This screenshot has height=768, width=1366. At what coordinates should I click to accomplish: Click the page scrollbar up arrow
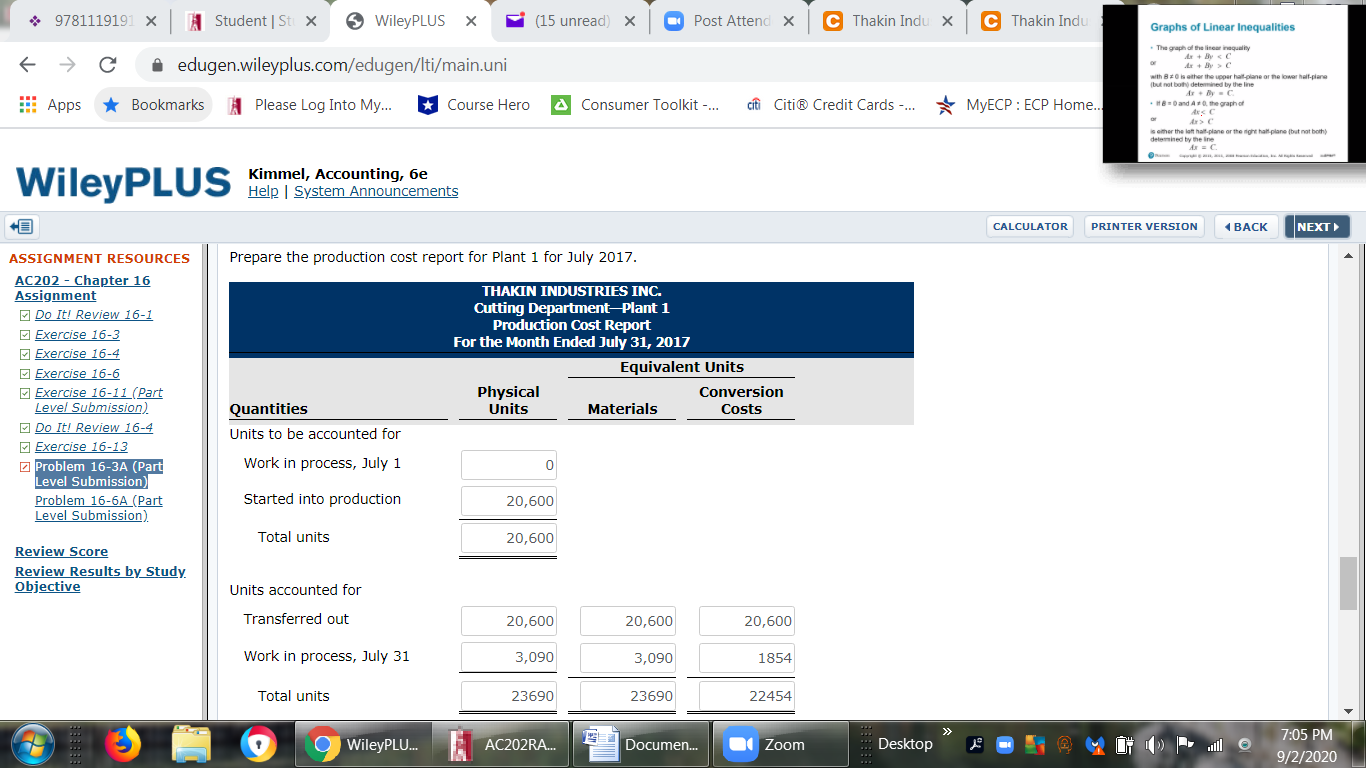[x=1349, y=254]
